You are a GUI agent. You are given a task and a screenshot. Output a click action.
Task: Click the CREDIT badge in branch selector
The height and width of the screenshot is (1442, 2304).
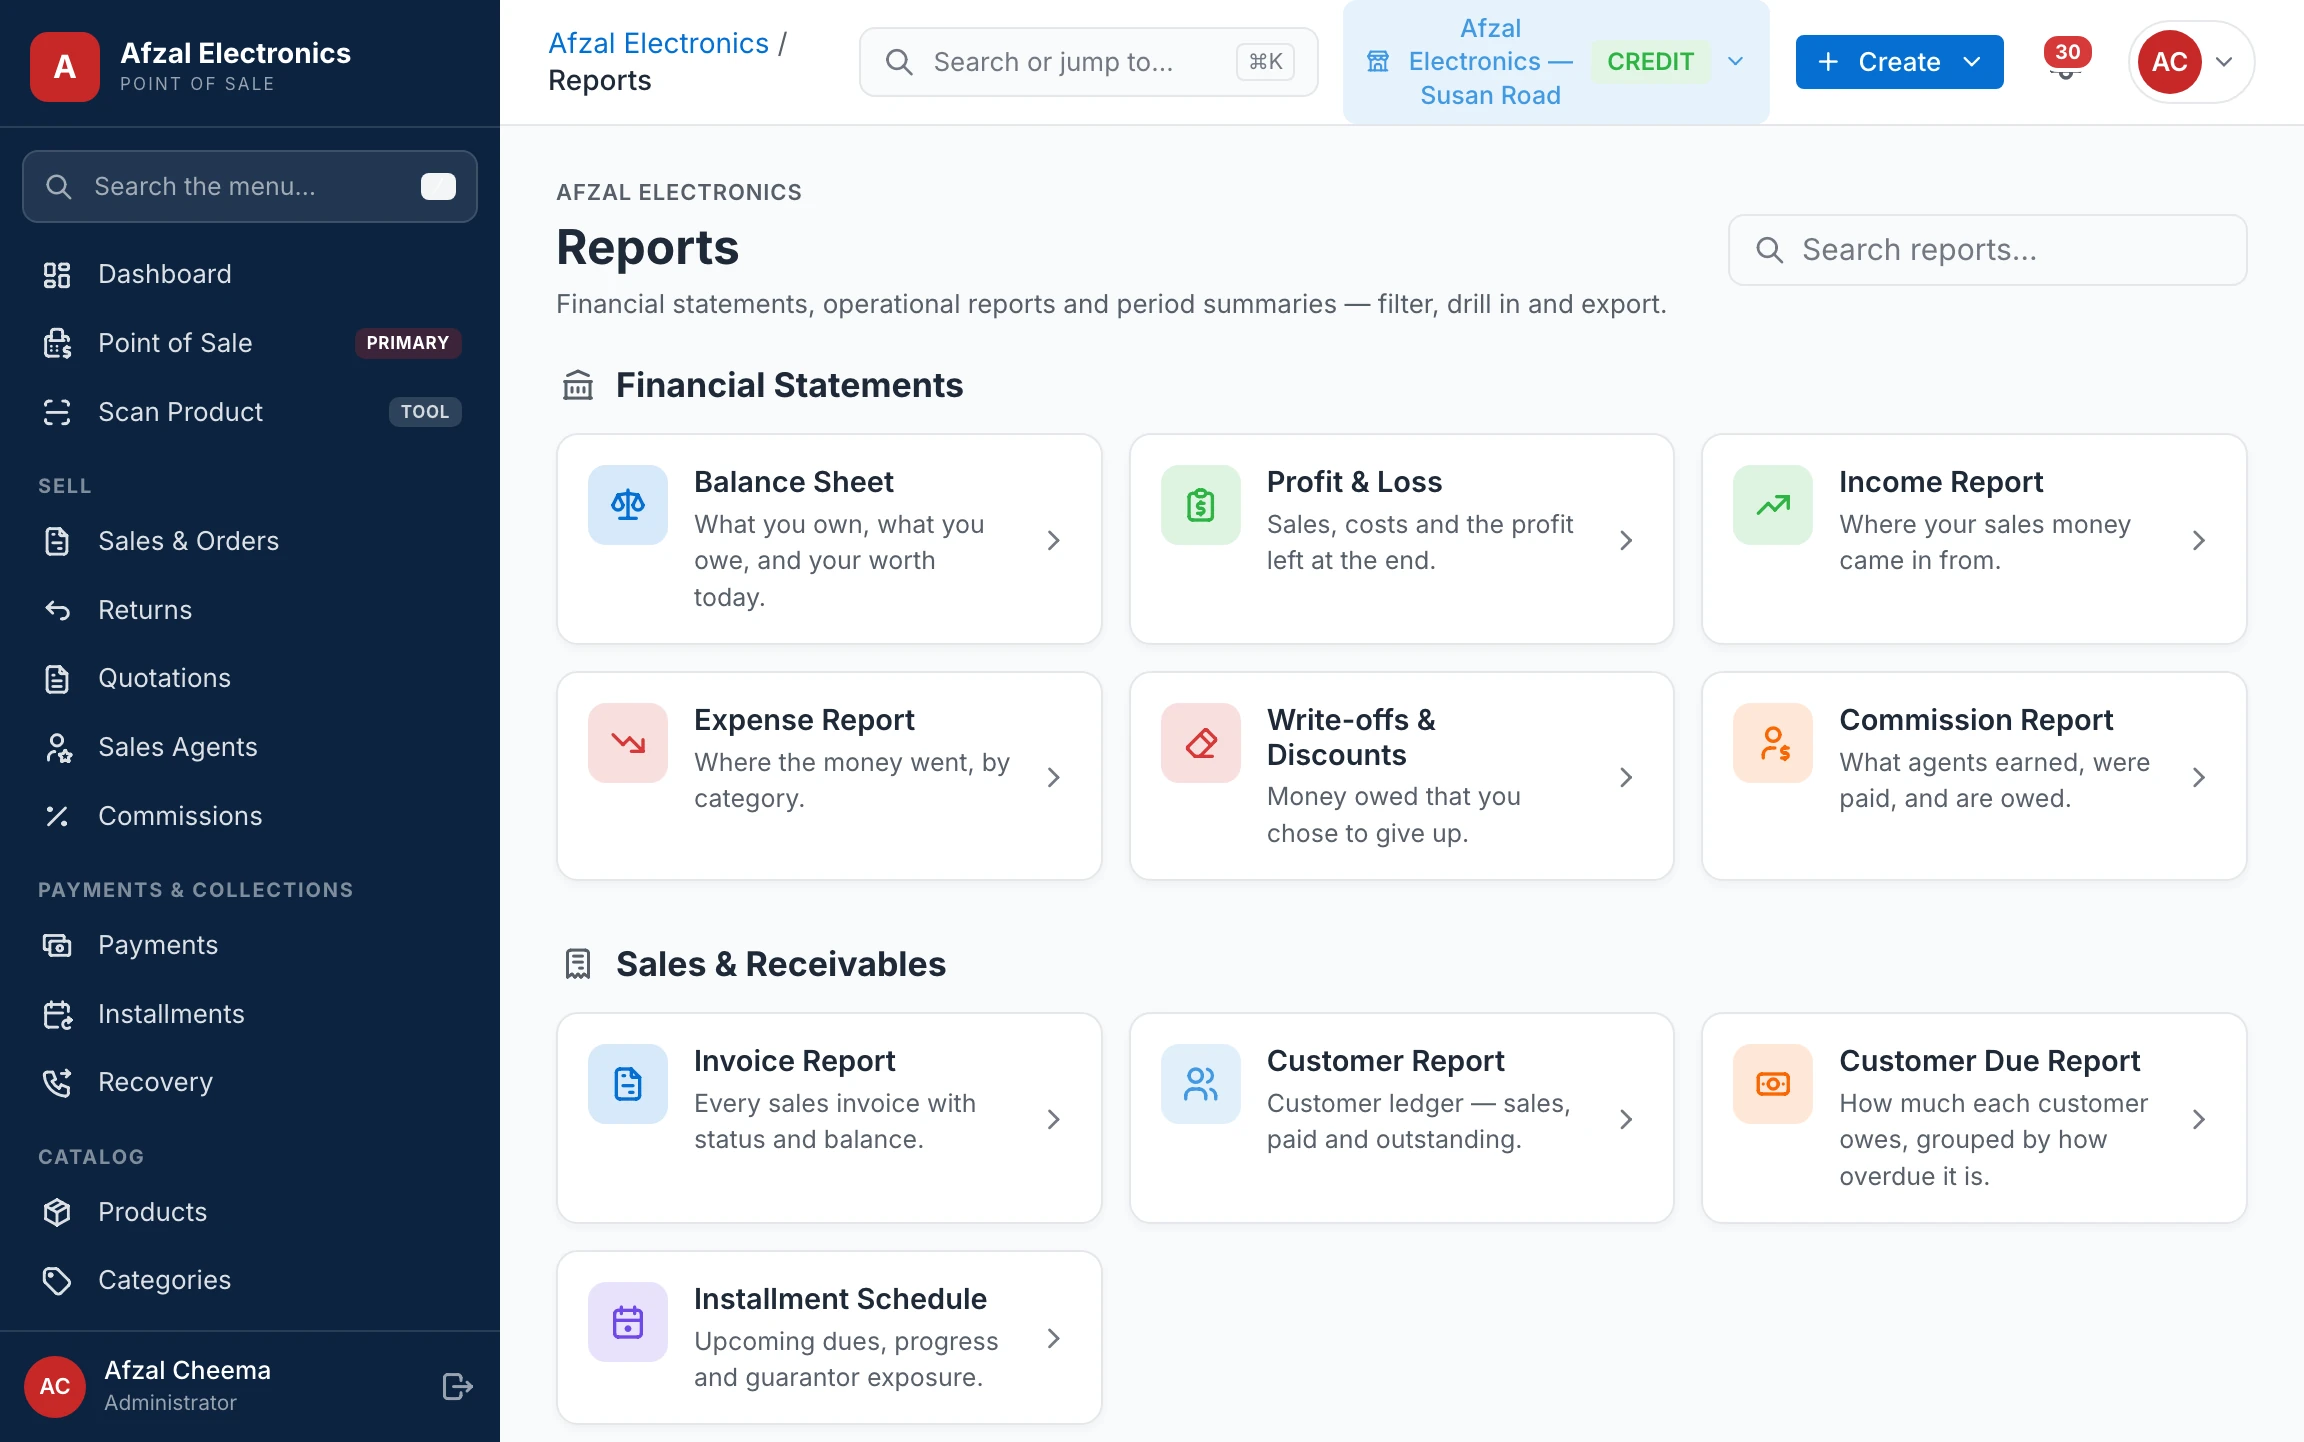coord(1650,61)
